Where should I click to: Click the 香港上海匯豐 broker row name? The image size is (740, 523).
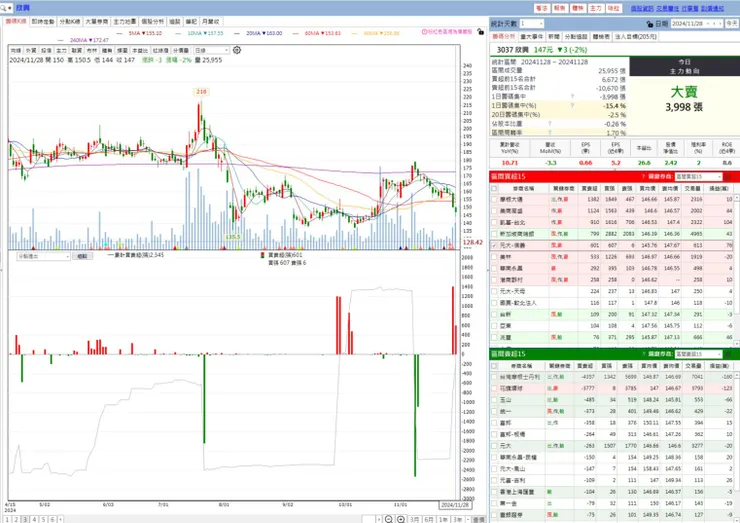517,492
